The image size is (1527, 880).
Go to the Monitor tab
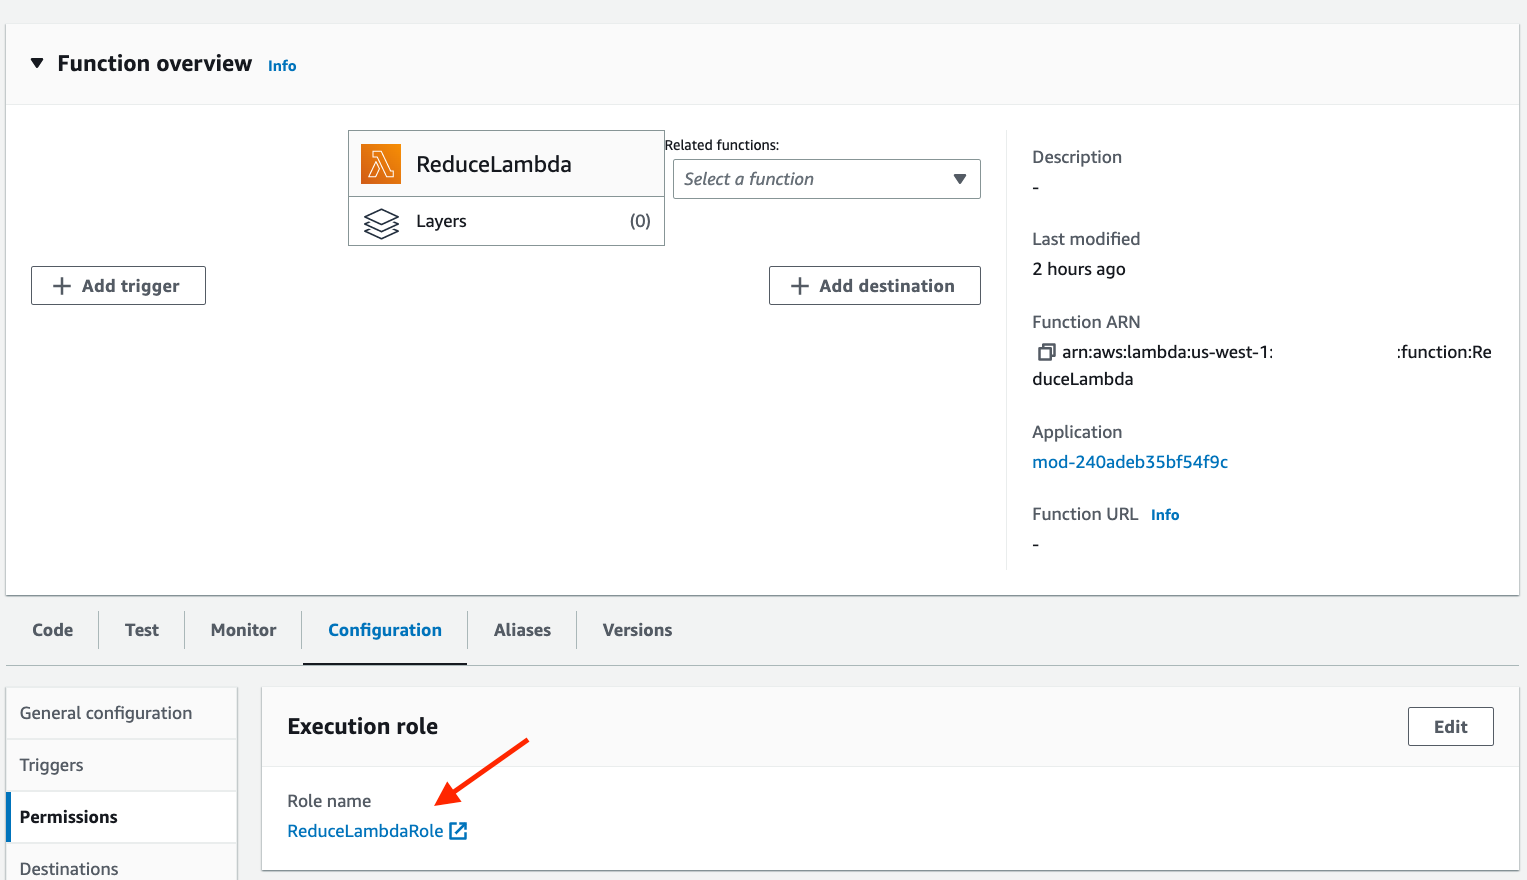[243, 630]
